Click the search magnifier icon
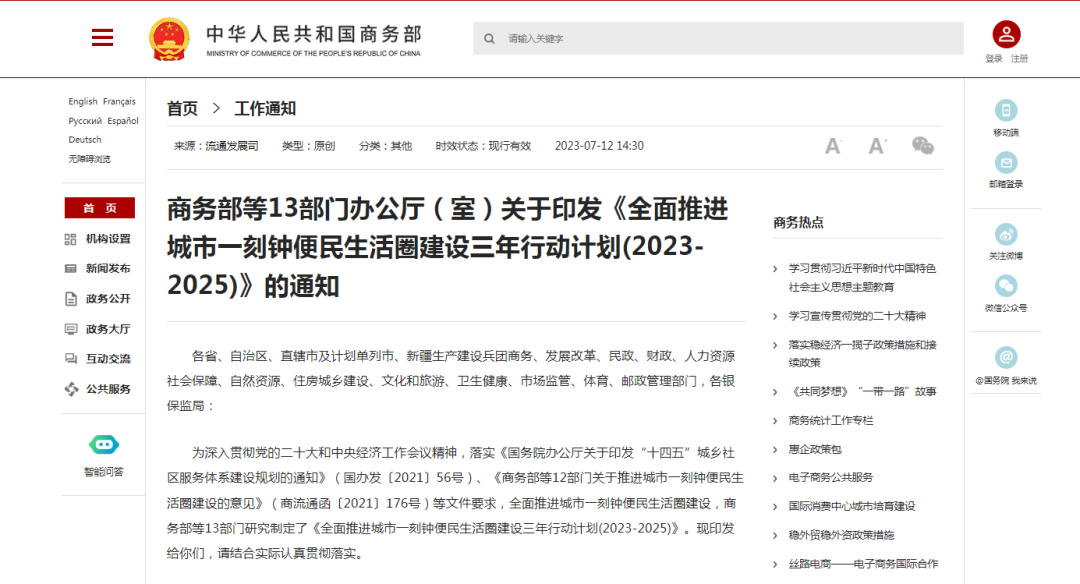This screenshot has width=1080, height=584. [x=489, y=38]
